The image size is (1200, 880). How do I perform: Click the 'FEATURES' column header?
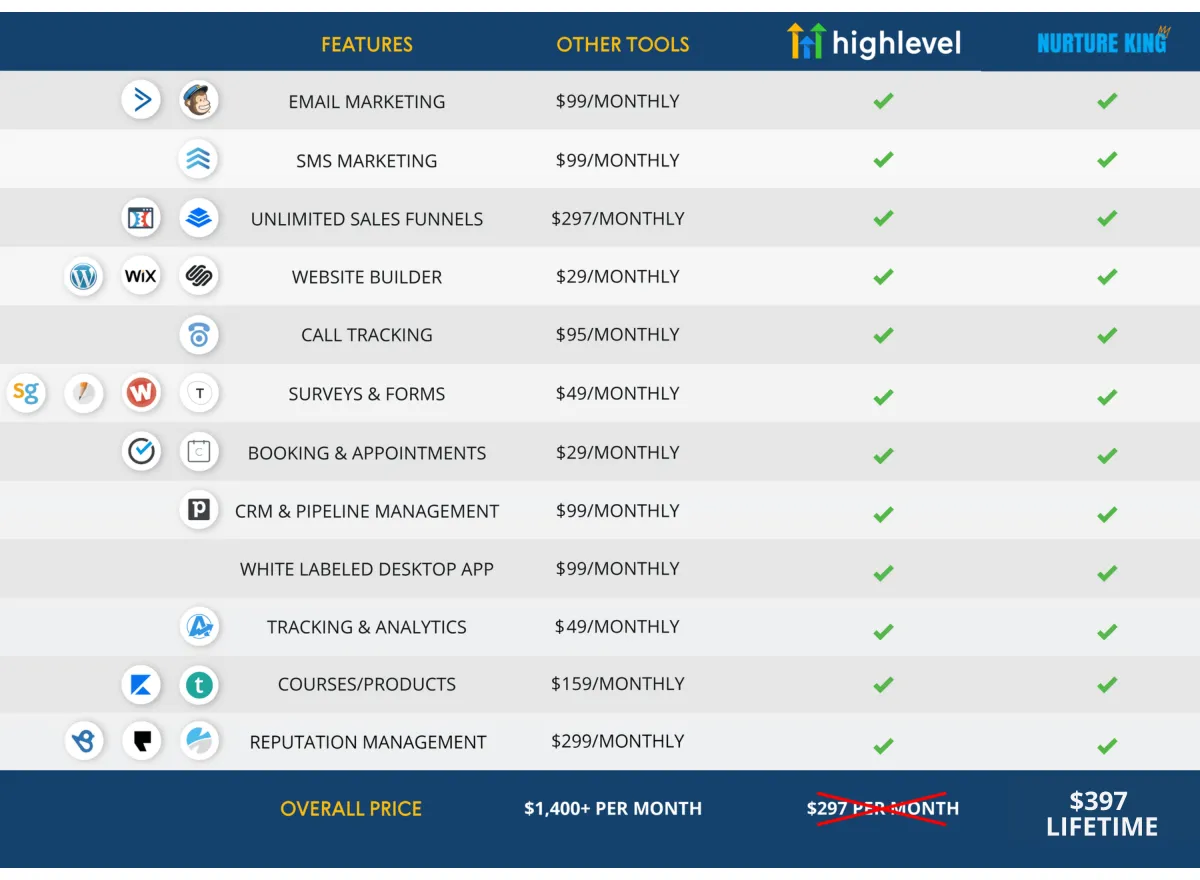[367, 44]
